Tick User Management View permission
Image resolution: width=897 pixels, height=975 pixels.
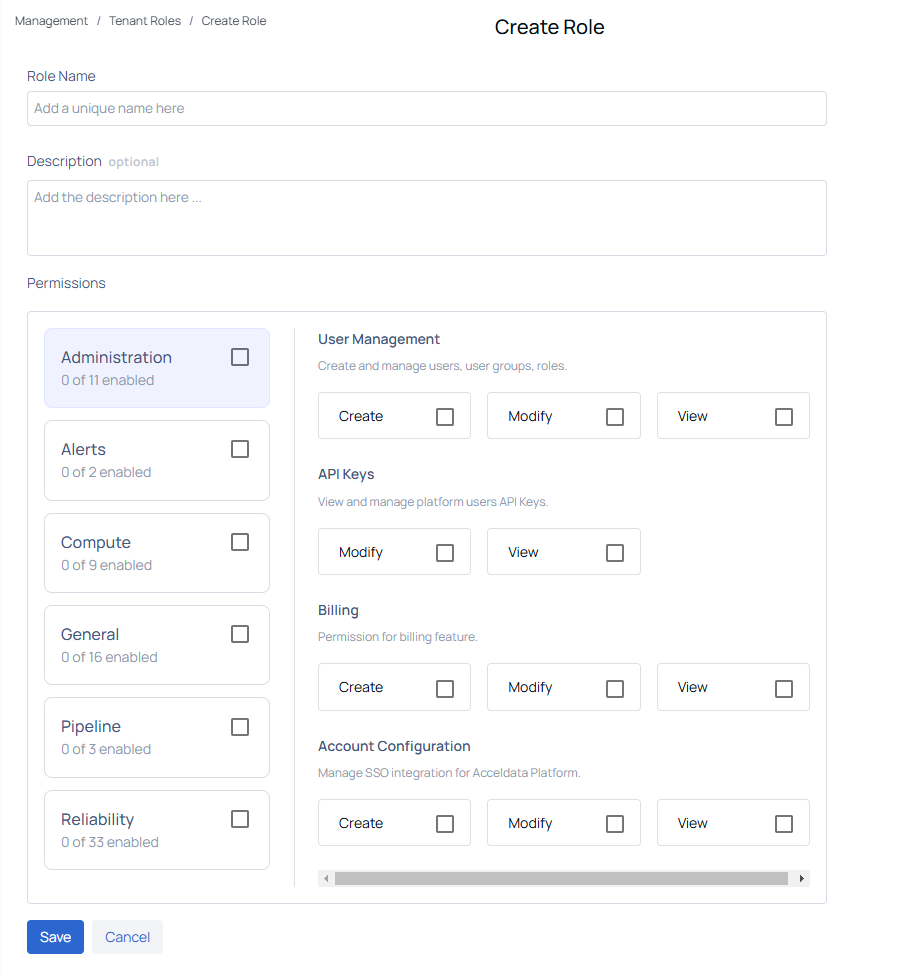[x=784, y=417]
